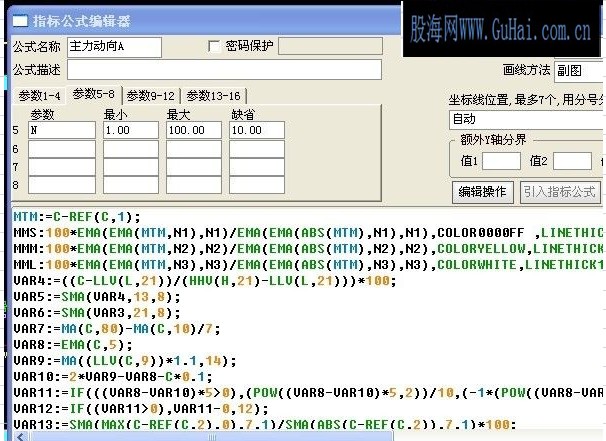Viewport: 606px width, 441px height.
Task: Click parameter 8 default field
Action: click(257, 185)
